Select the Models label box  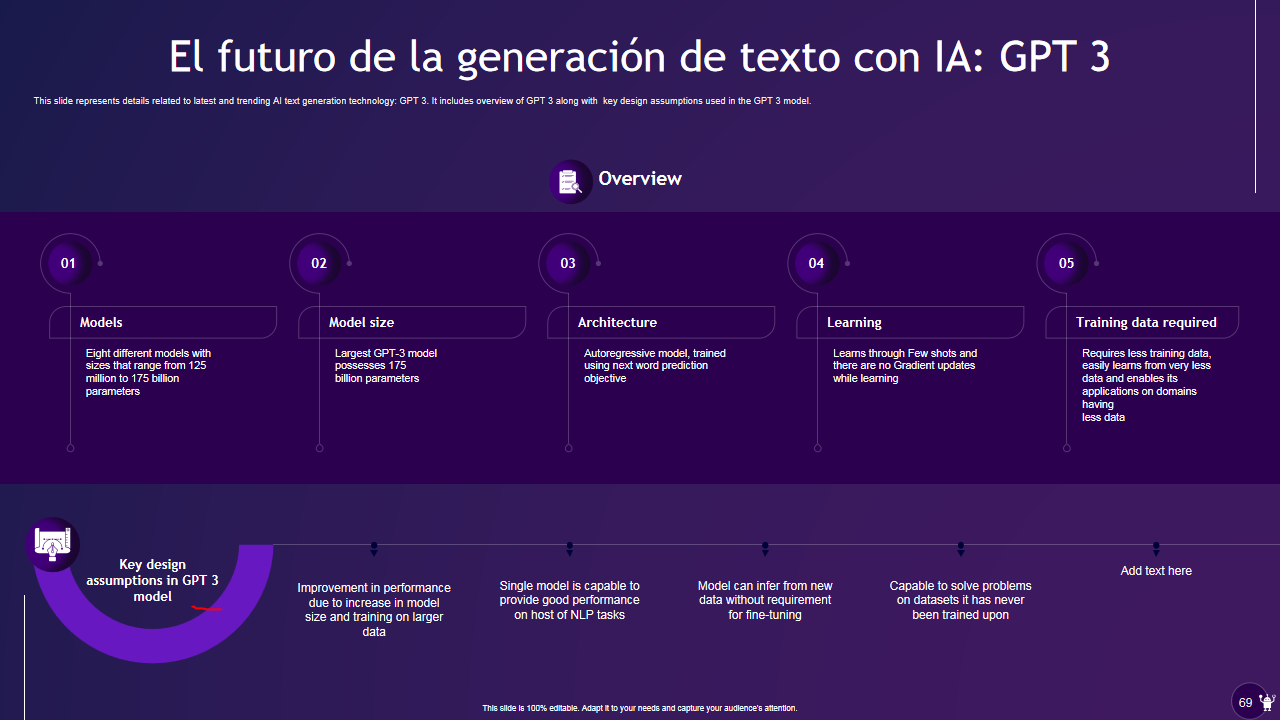tap(163, 322)
